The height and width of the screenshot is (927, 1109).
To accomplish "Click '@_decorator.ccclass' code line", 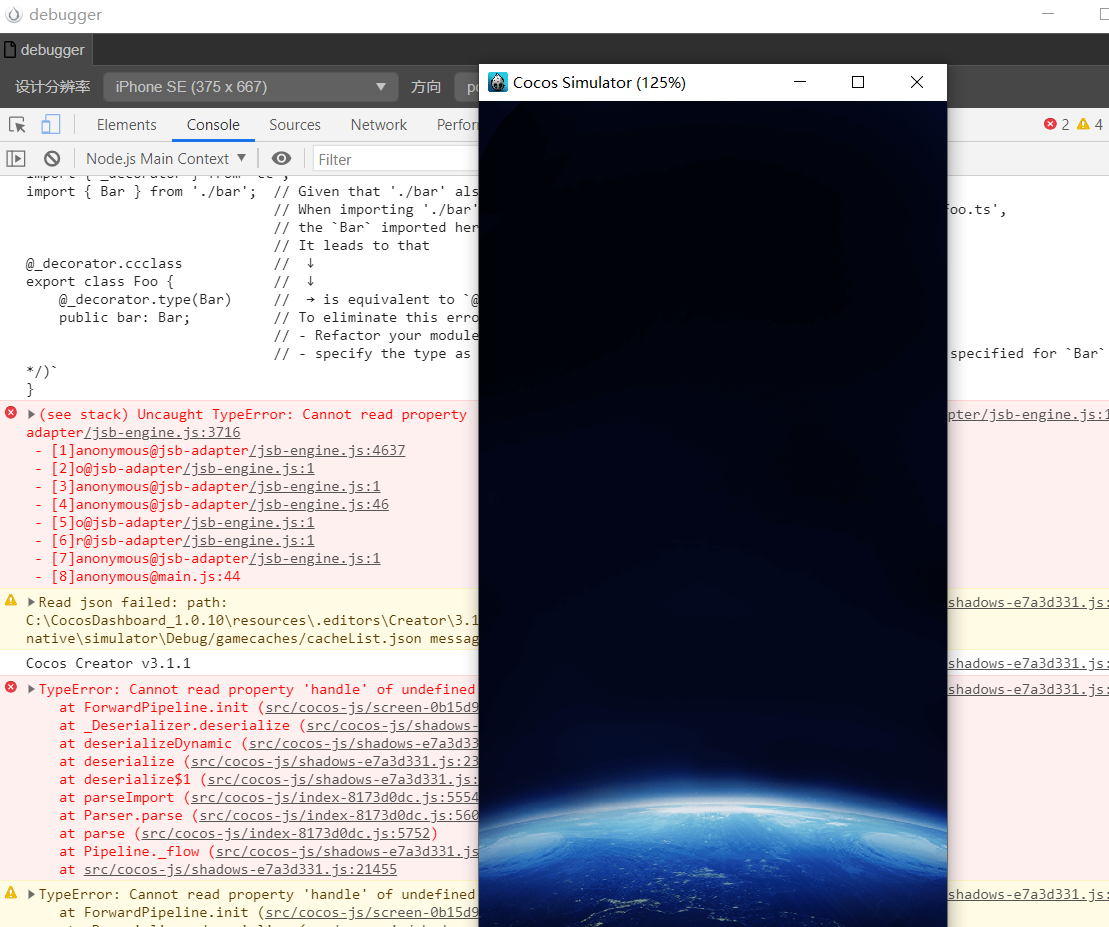I will (104, 264).
